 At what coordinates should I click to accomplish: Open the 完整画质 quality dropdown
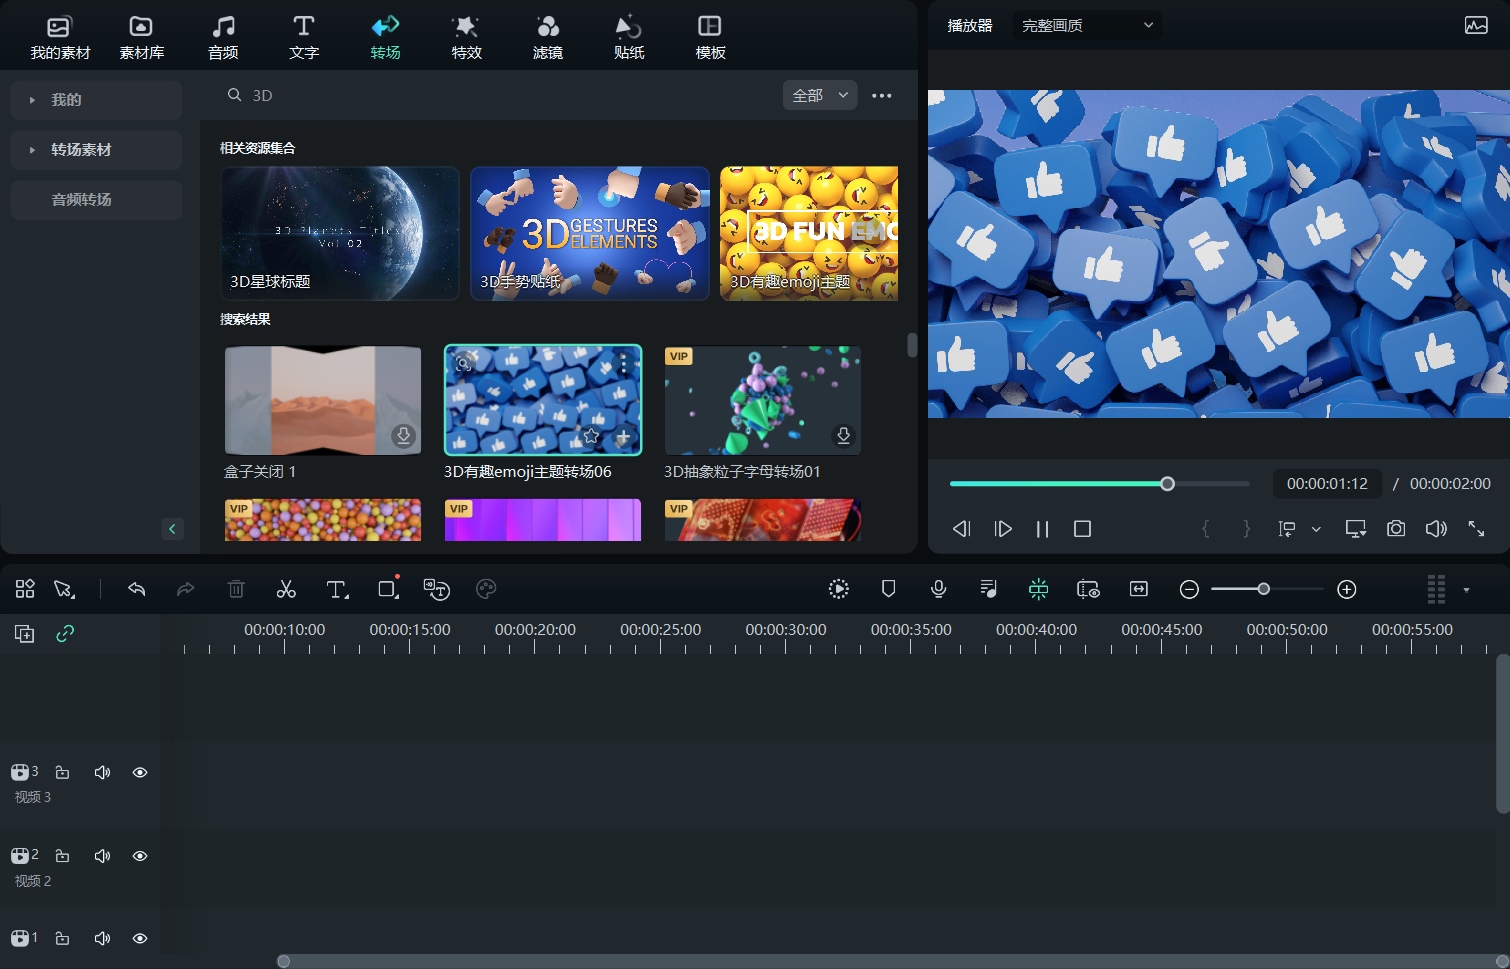(1086, 25)
